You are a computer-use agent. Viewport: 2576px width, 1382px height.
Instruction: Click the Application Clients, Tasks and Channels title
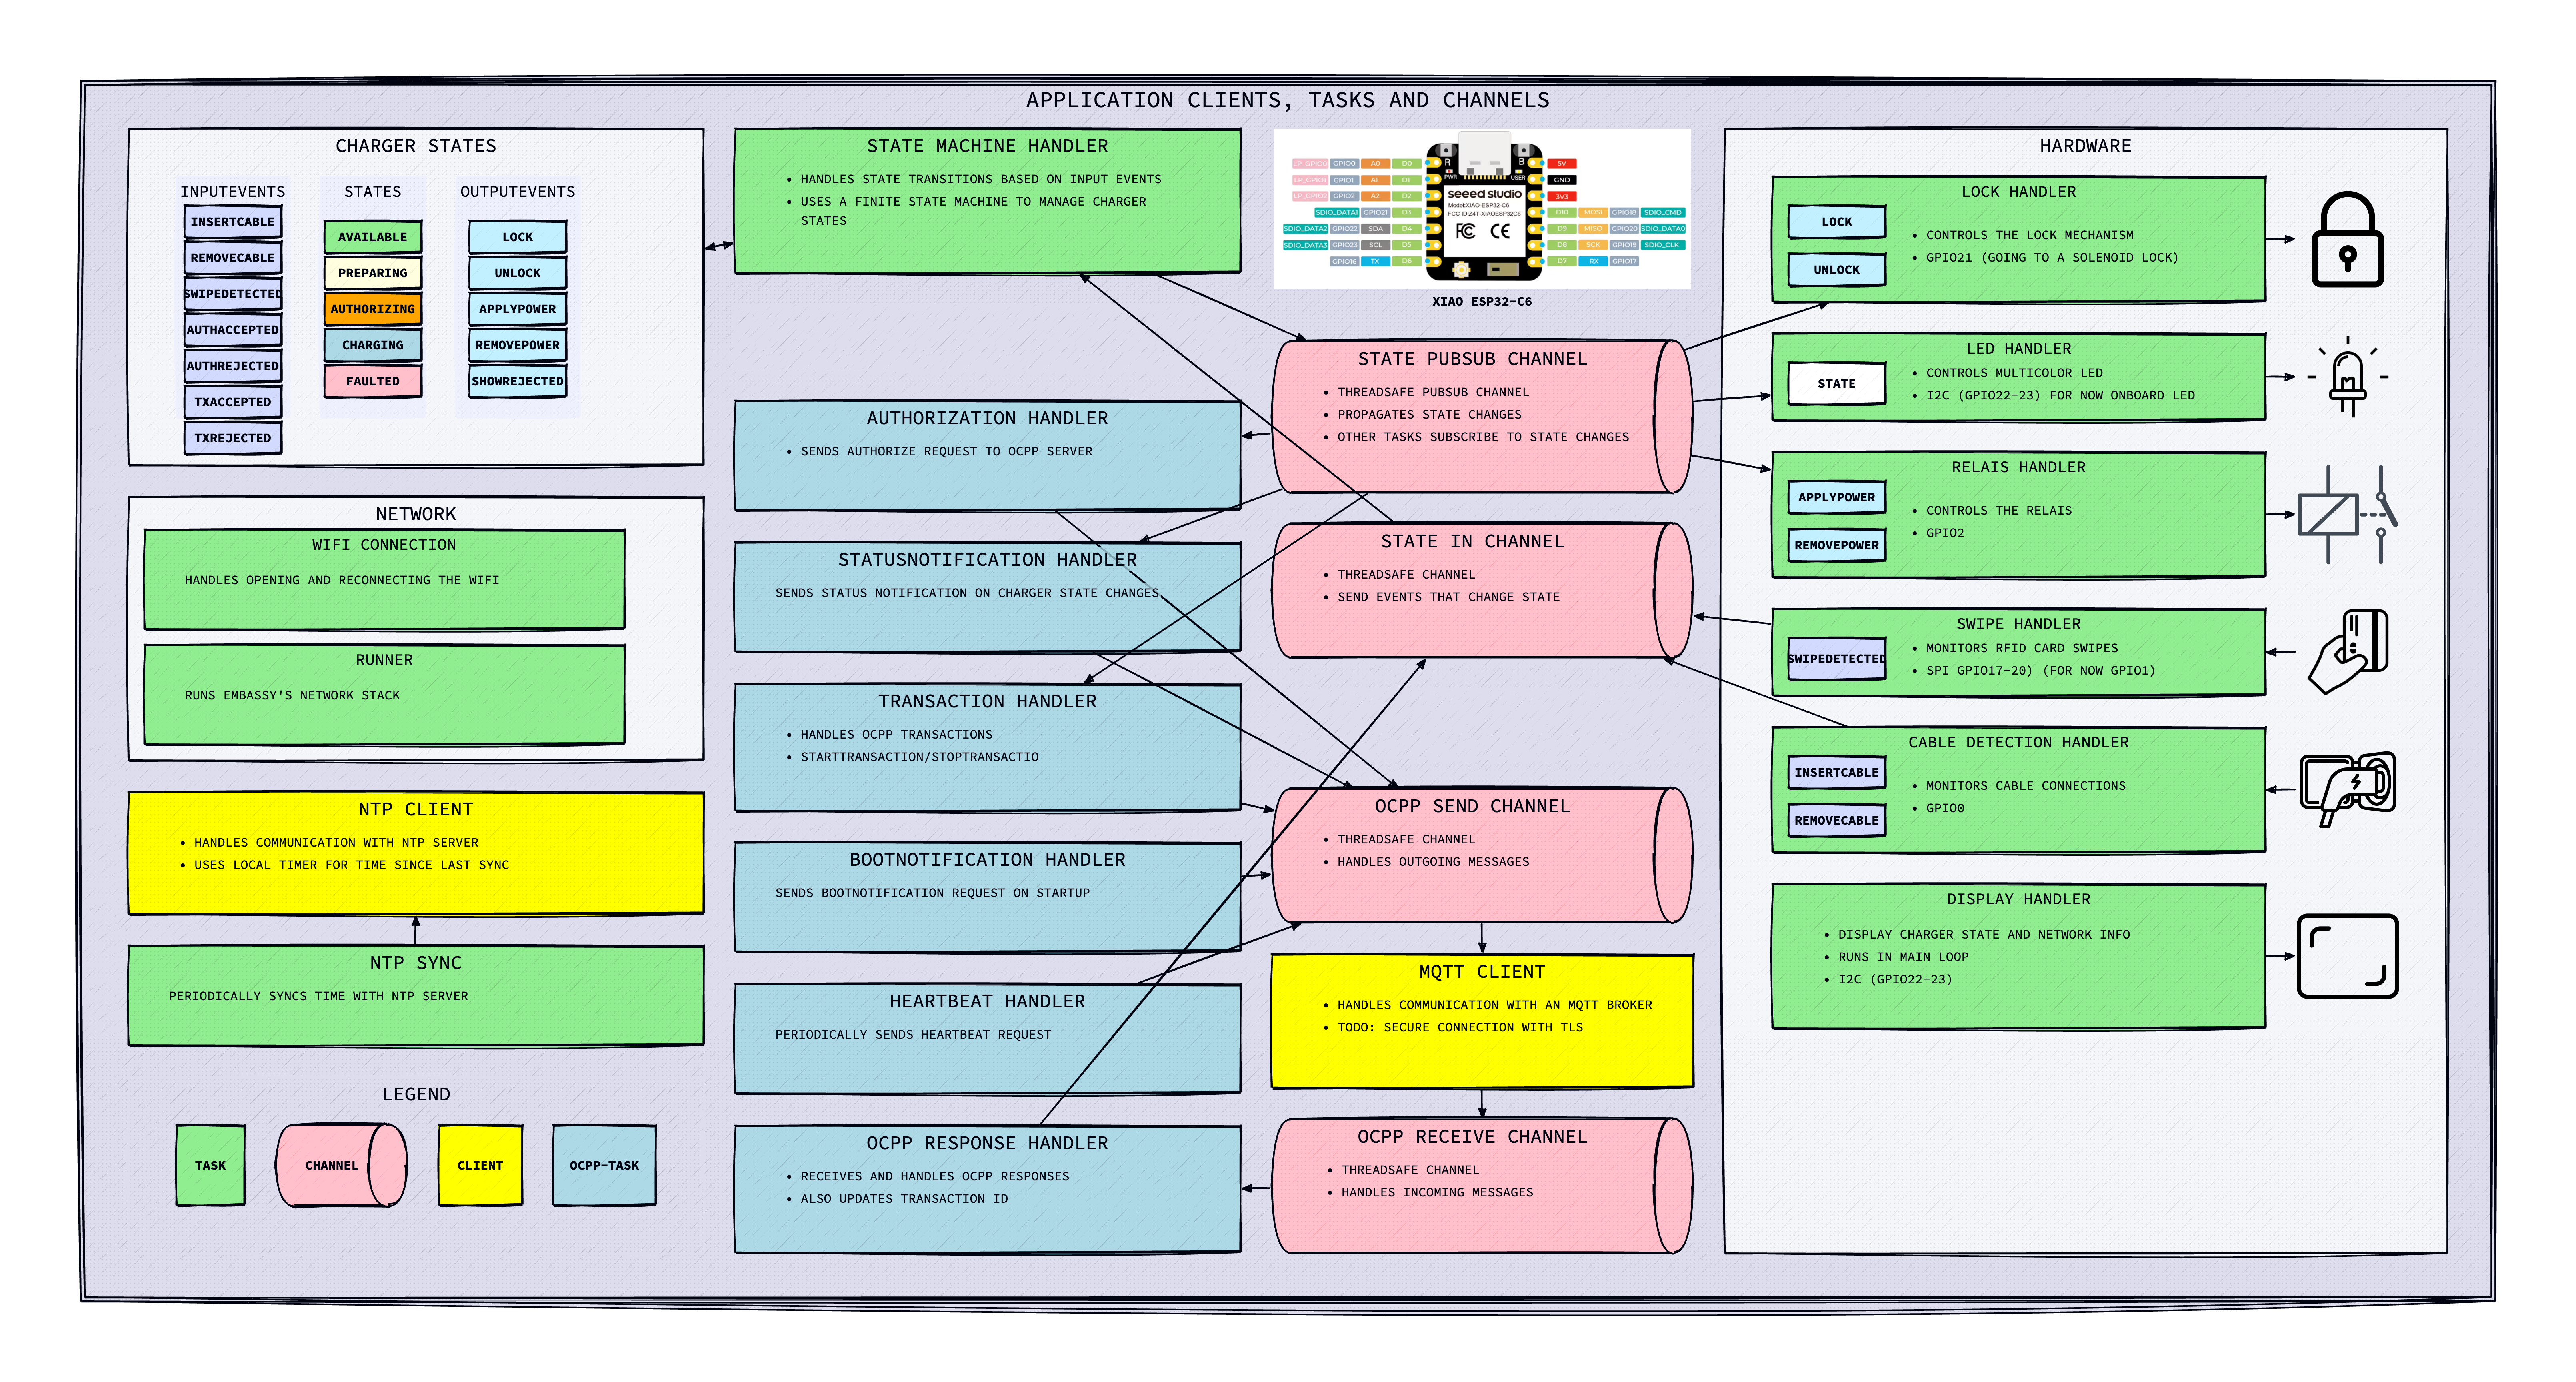[1287, 100]
